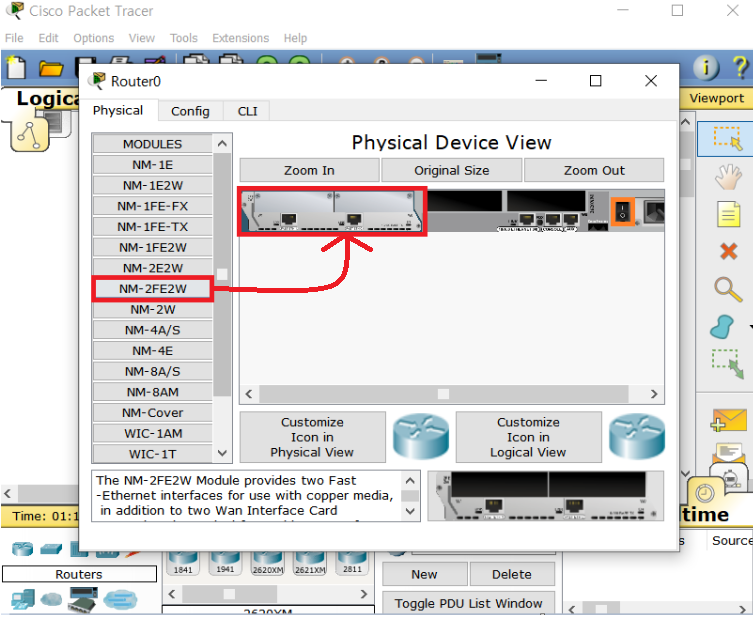Image resolution: width=753 pixels, height=617 pixels.
Task: Select the WIC-1AM module
Action: coord(153,433)
